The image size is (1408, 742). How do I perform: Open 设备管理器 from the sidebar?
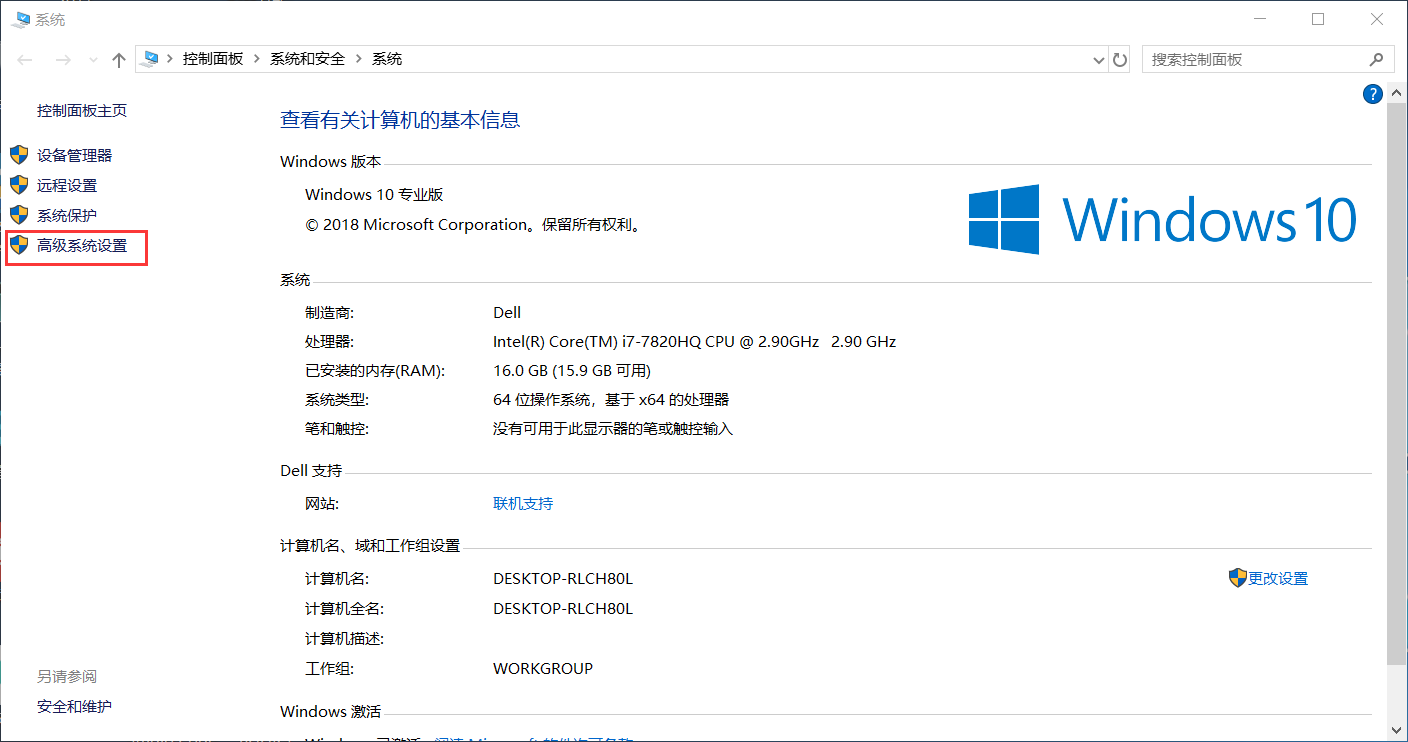pos(75,155)
